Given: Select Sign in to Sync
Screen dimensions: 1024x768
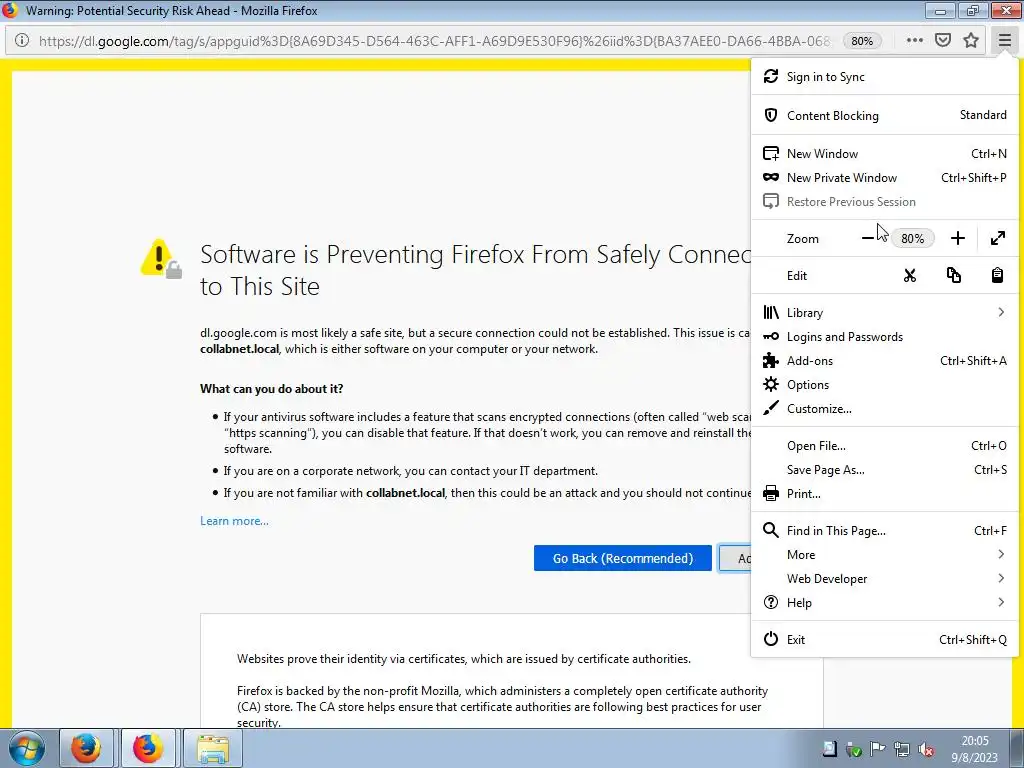Looking at the screenshot, I should click(x=885, y=76).
